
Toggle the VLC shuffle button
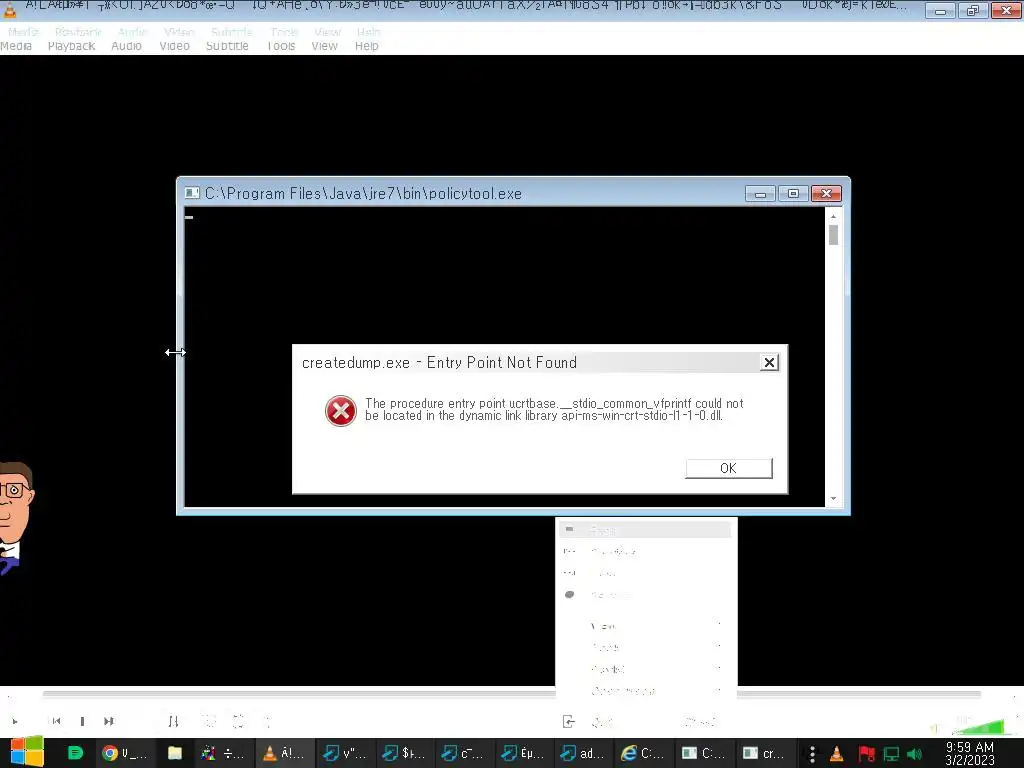pyautogui.click(x=266, y=721)
